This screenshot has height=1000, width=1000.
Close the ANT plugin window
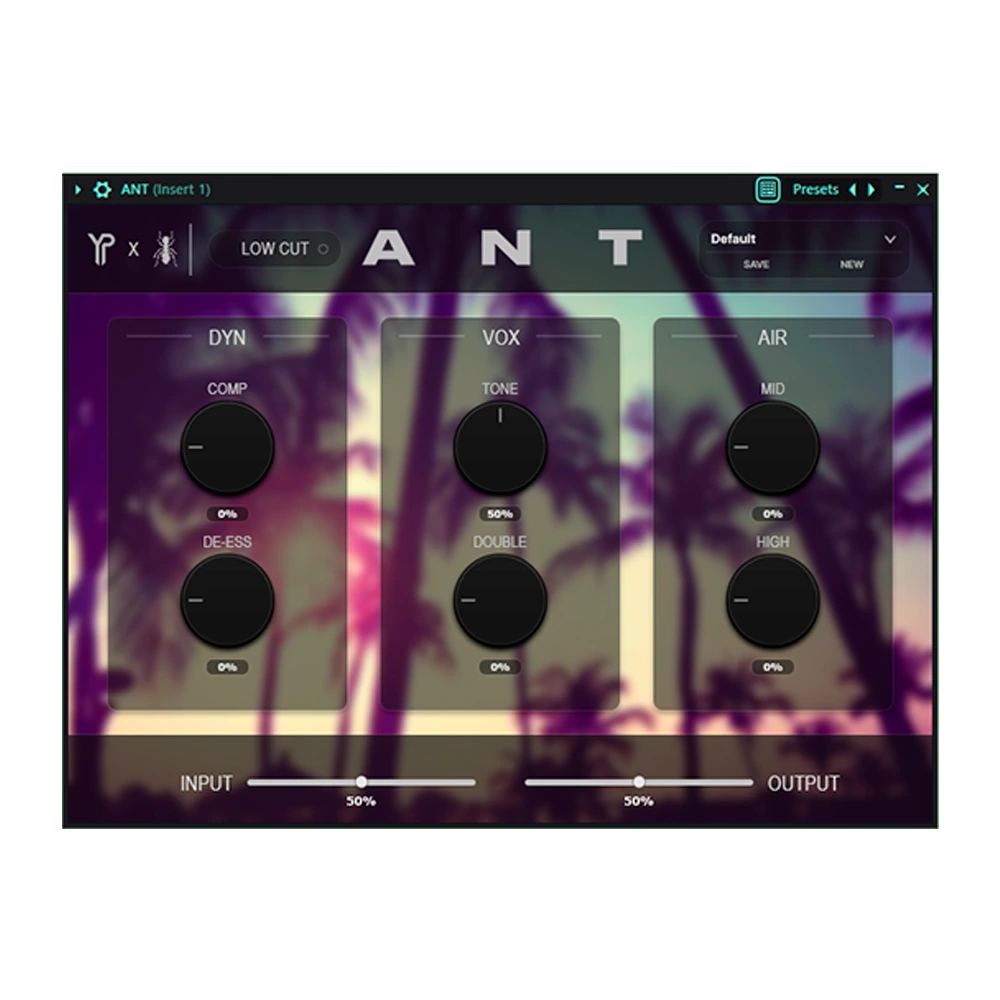pyautogui.click(x=923, y=189)
